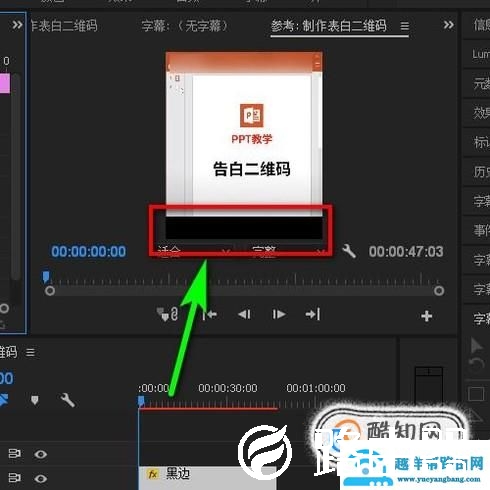This screenshot has height=490, width=490.
Task: Select the 黑边 clip in the timeline
Action: [x=207, y=478]
